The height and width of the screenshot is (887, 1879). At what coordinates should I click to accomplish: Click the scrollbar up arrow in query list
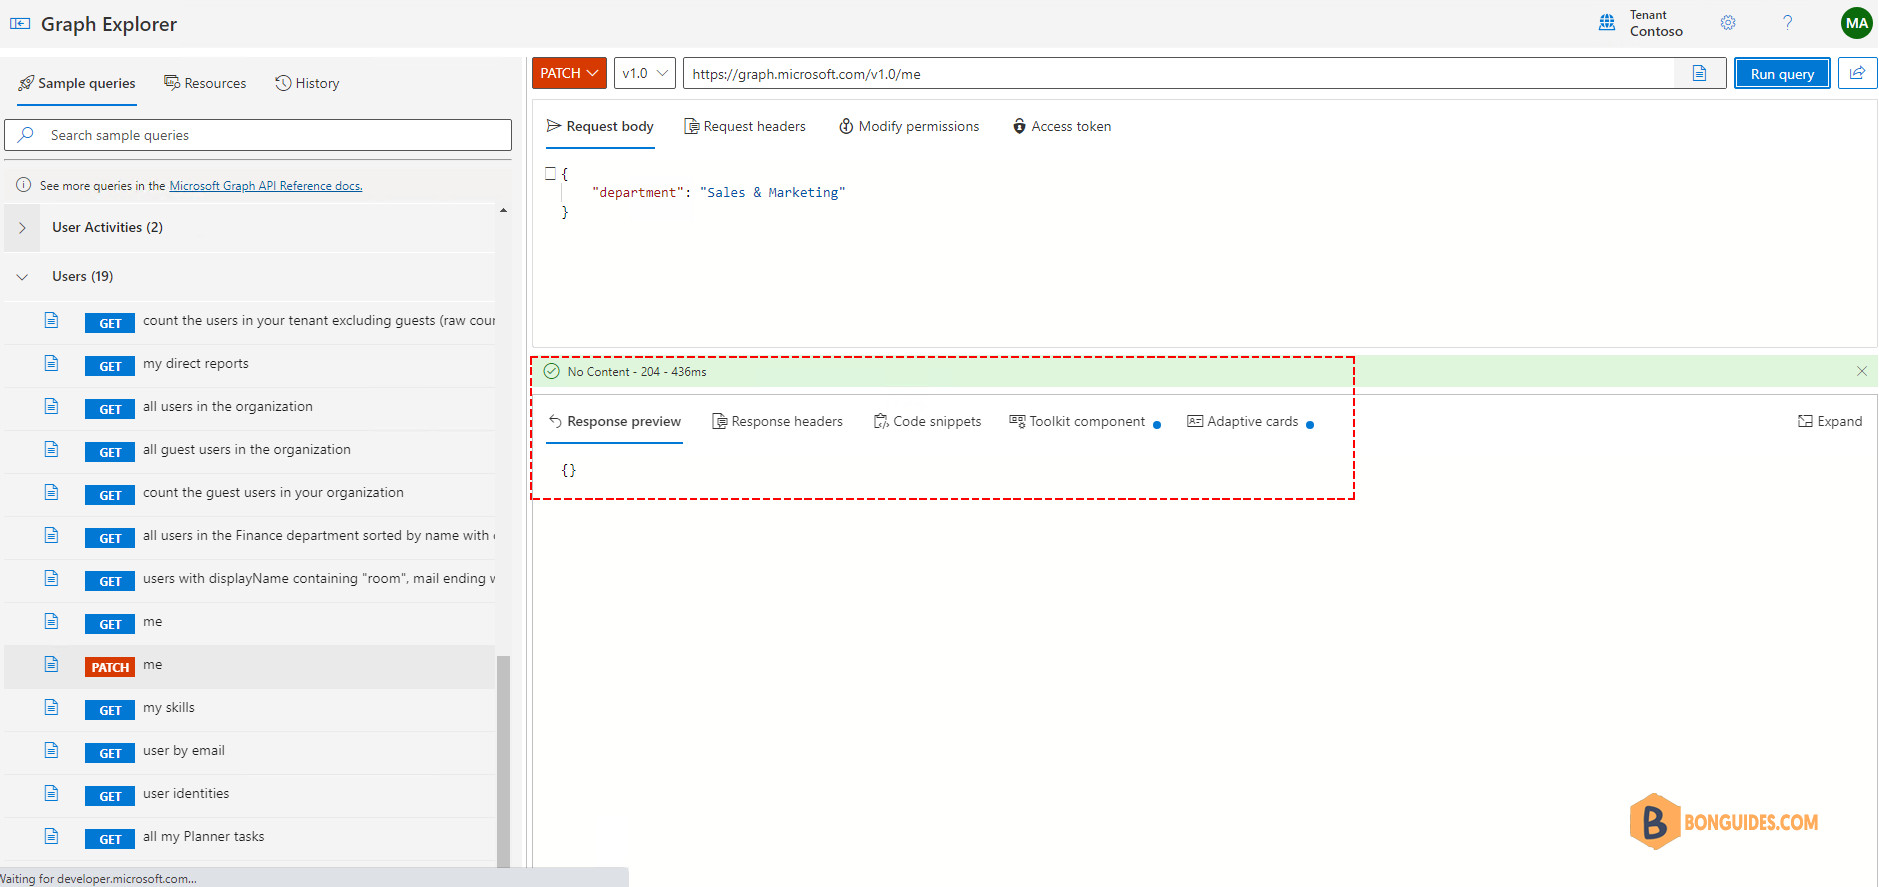[503, 210]
